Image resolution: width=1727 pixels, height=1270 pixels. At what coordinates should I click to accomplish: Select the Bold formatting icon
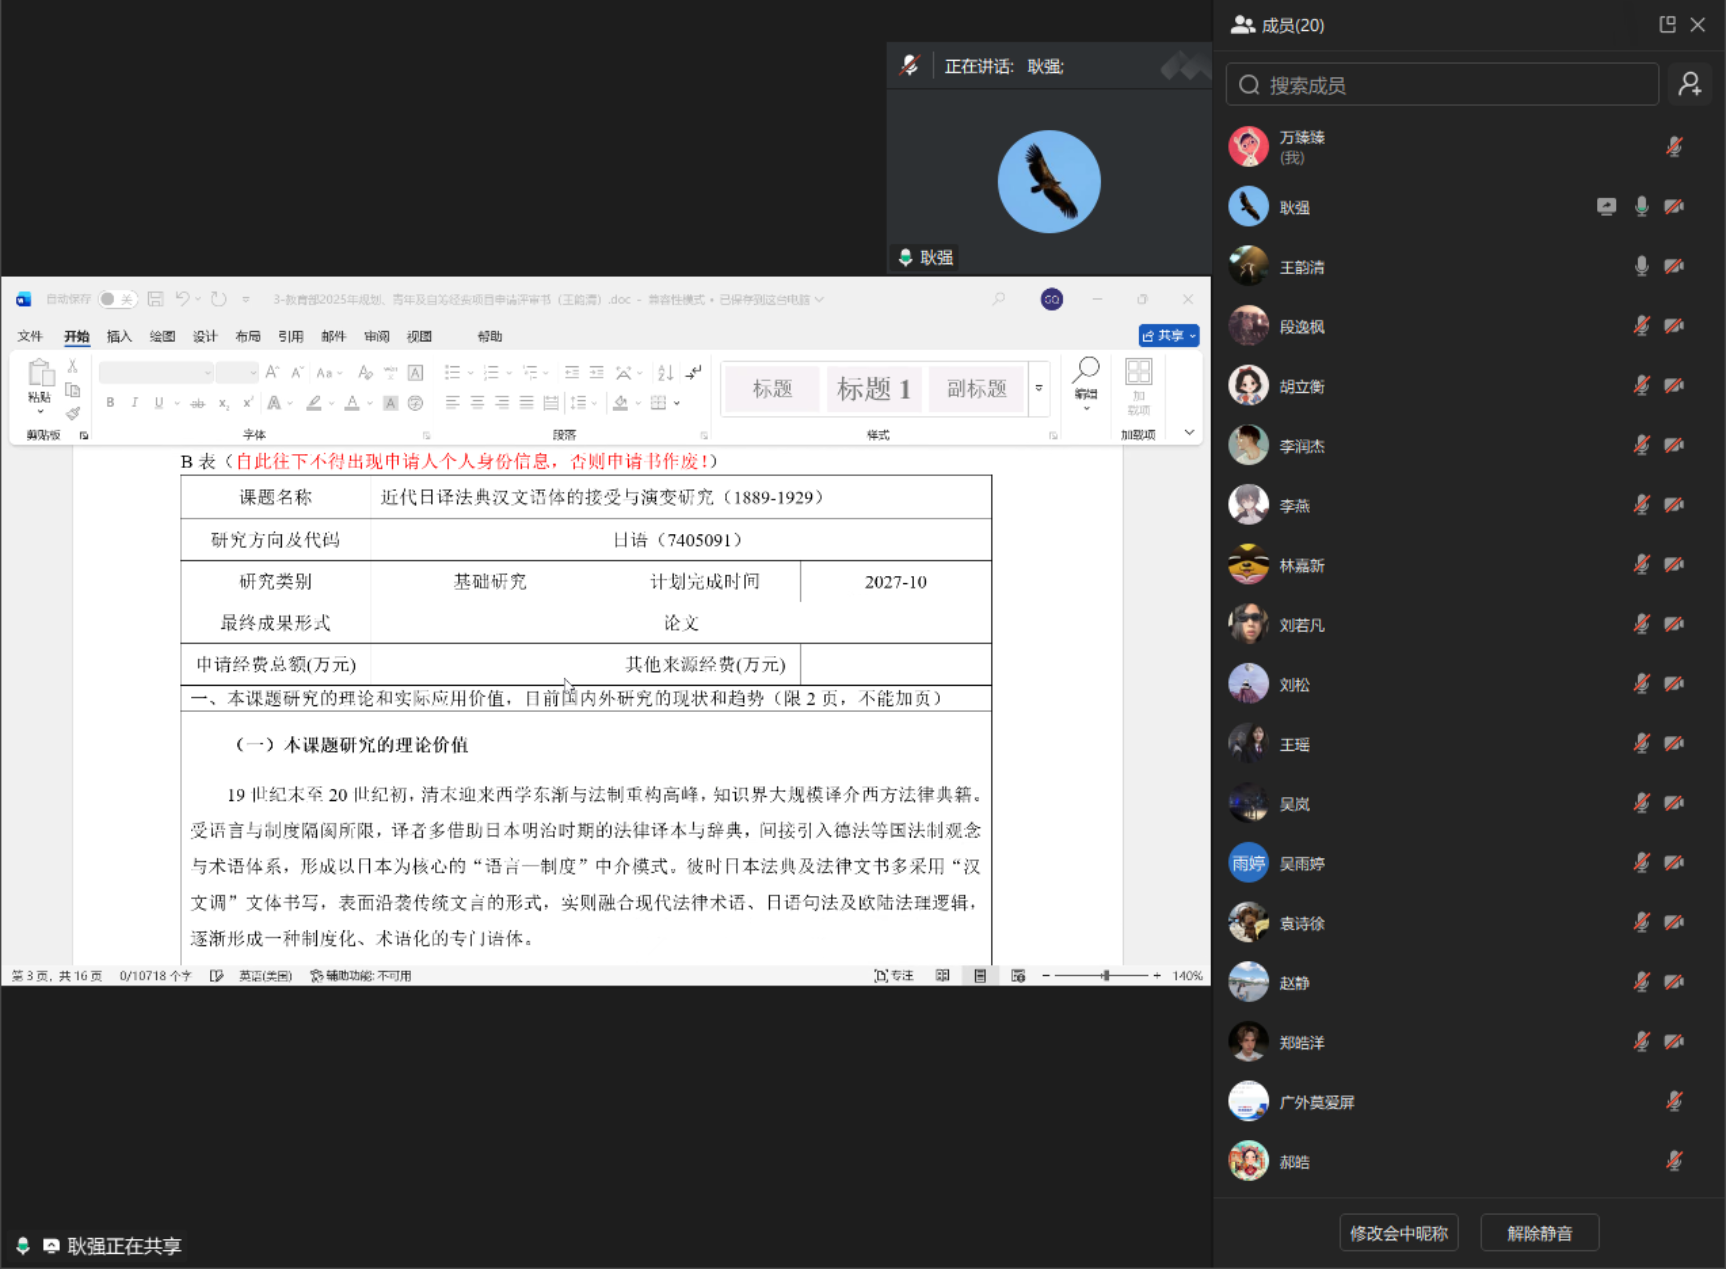(x=110, y=403)
